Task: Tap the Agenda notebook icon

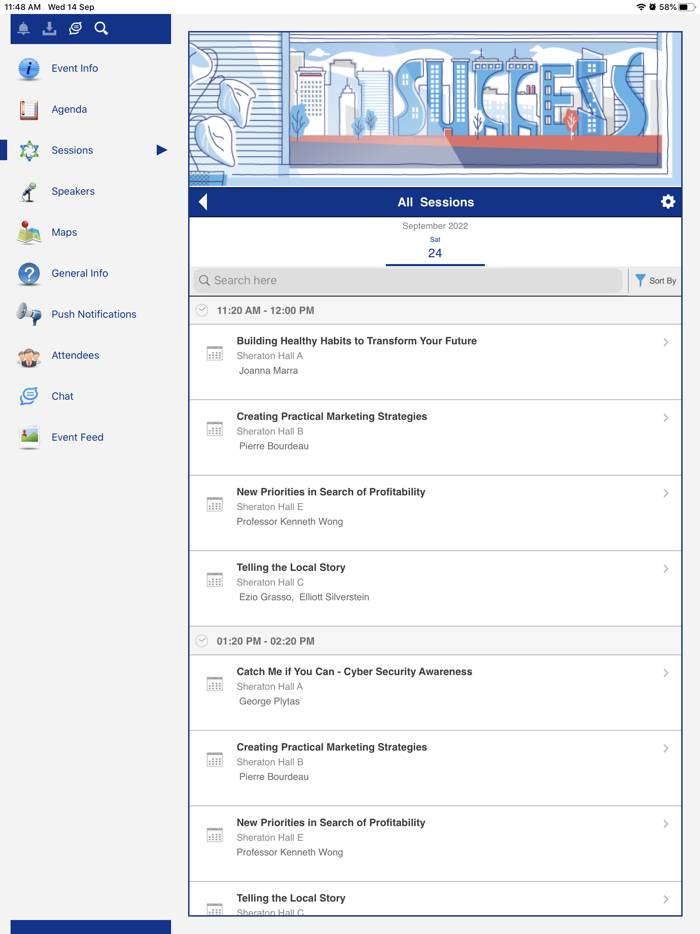Action: click(x=29, y=110)
